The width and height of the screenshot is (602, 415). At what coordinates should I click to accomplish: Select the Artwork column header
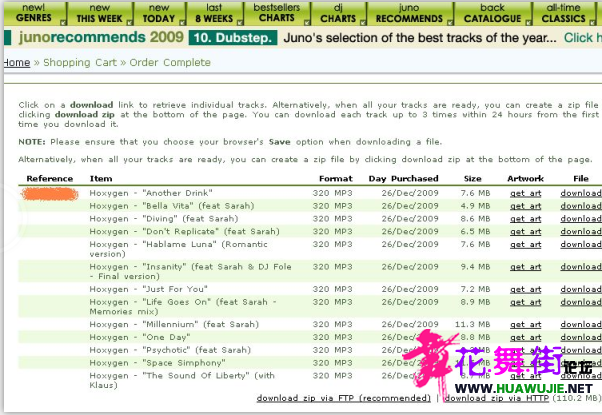[525, 179]
